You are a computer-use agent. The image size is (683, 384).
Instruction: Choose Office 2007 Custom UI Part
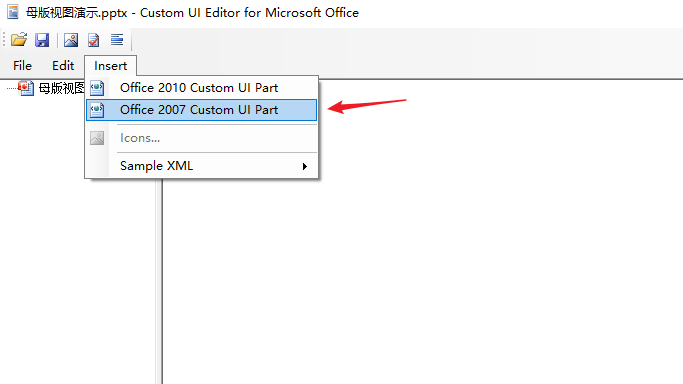click(201, 110)
